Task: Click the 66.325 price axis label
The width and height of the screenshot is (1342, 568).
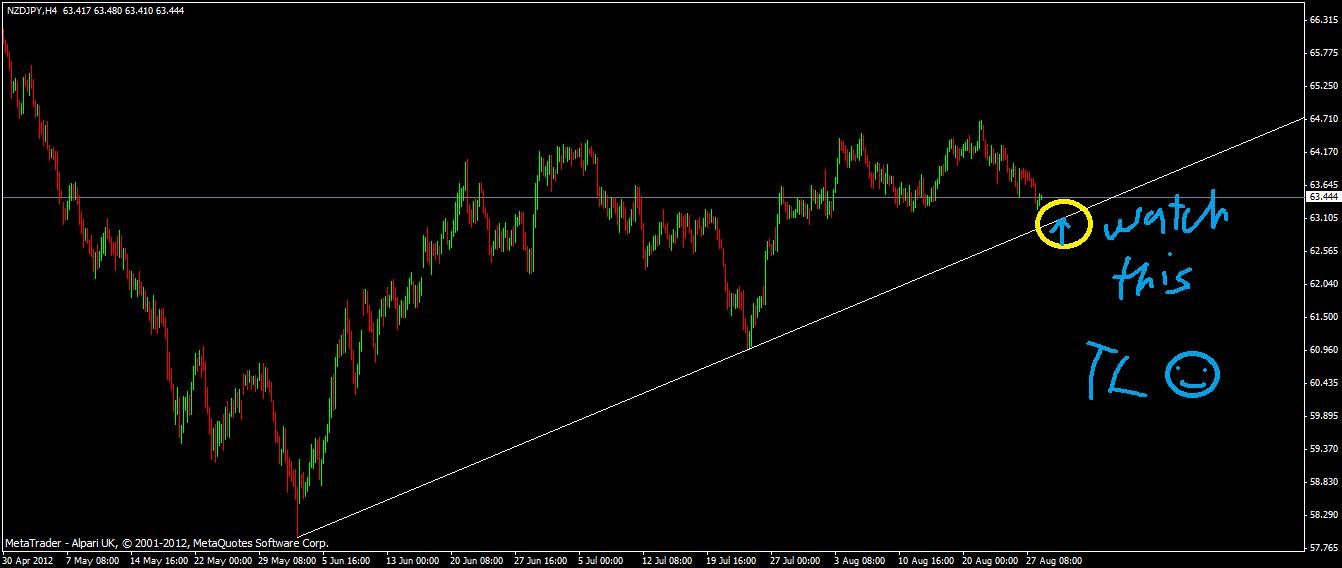Action: pos(1324,20)
